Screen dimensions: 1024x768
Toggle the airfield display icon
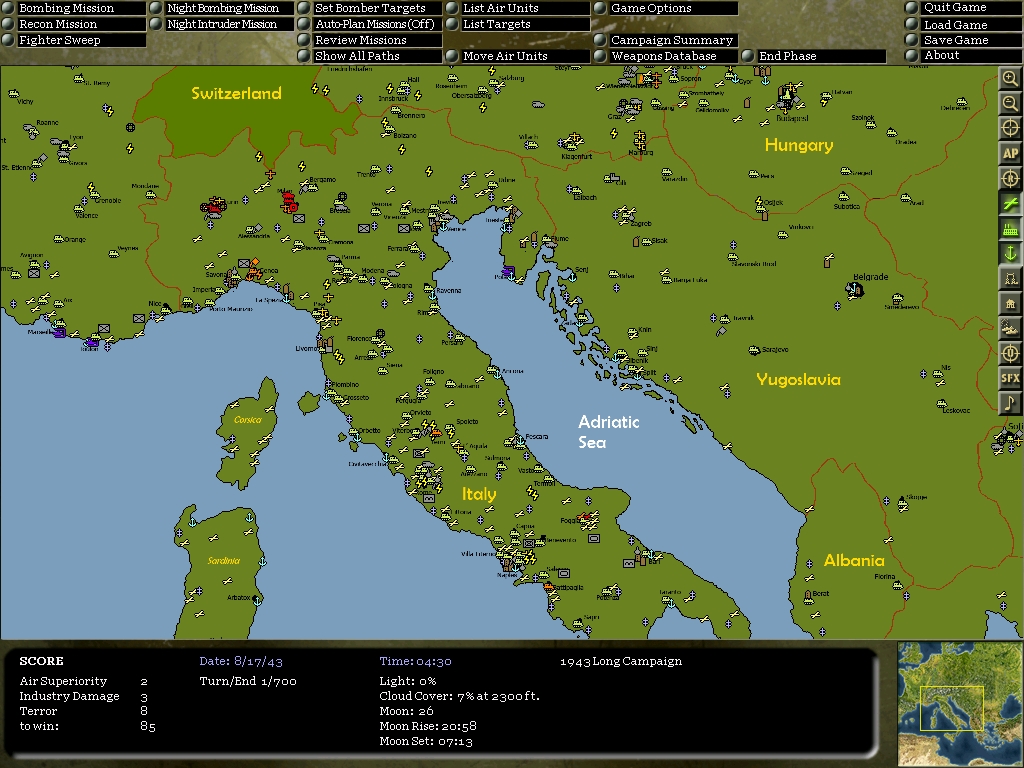click(1010, 204)
